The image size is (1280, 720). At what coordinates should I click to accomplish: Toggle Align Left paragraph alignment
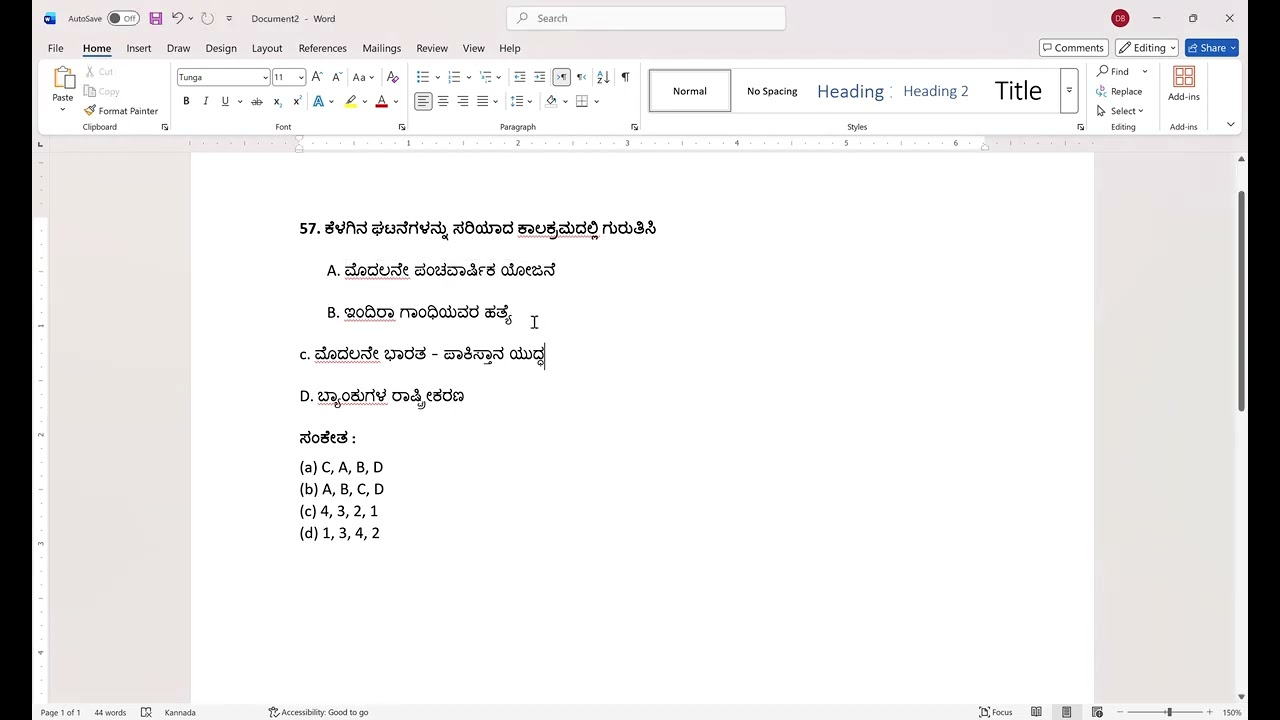pyautogui.click(x=423, y=101)
